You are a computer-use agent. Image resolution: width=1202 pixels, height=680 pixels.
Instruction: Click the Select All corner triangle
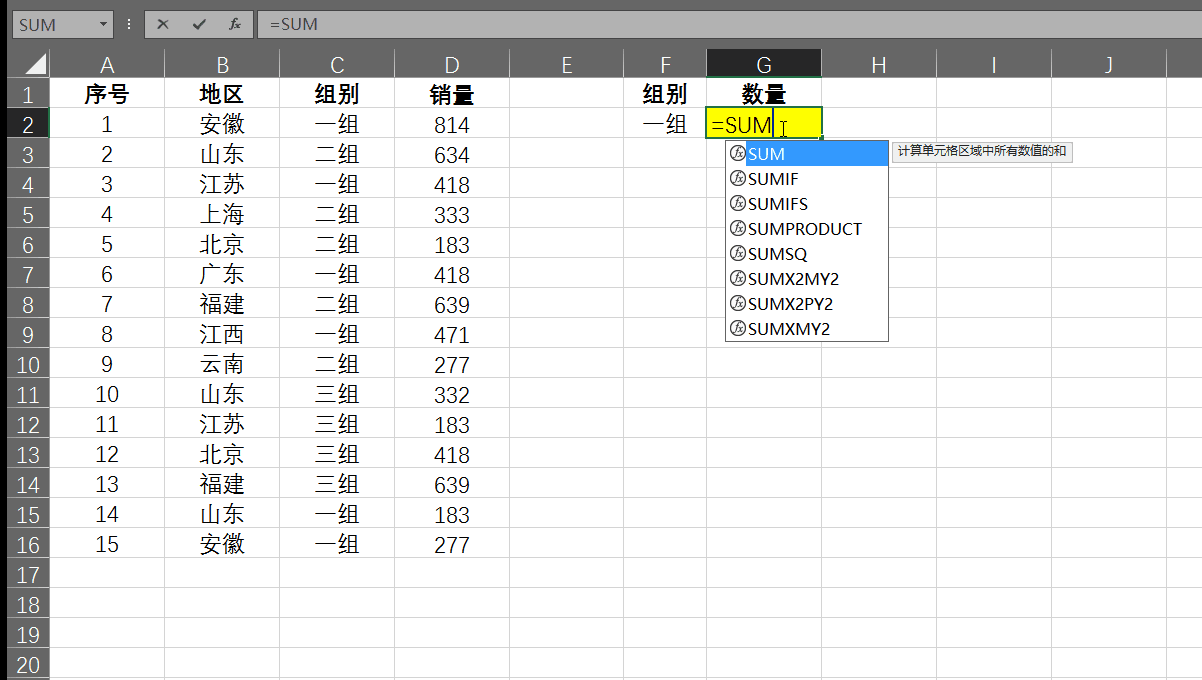tap(36, 65)
